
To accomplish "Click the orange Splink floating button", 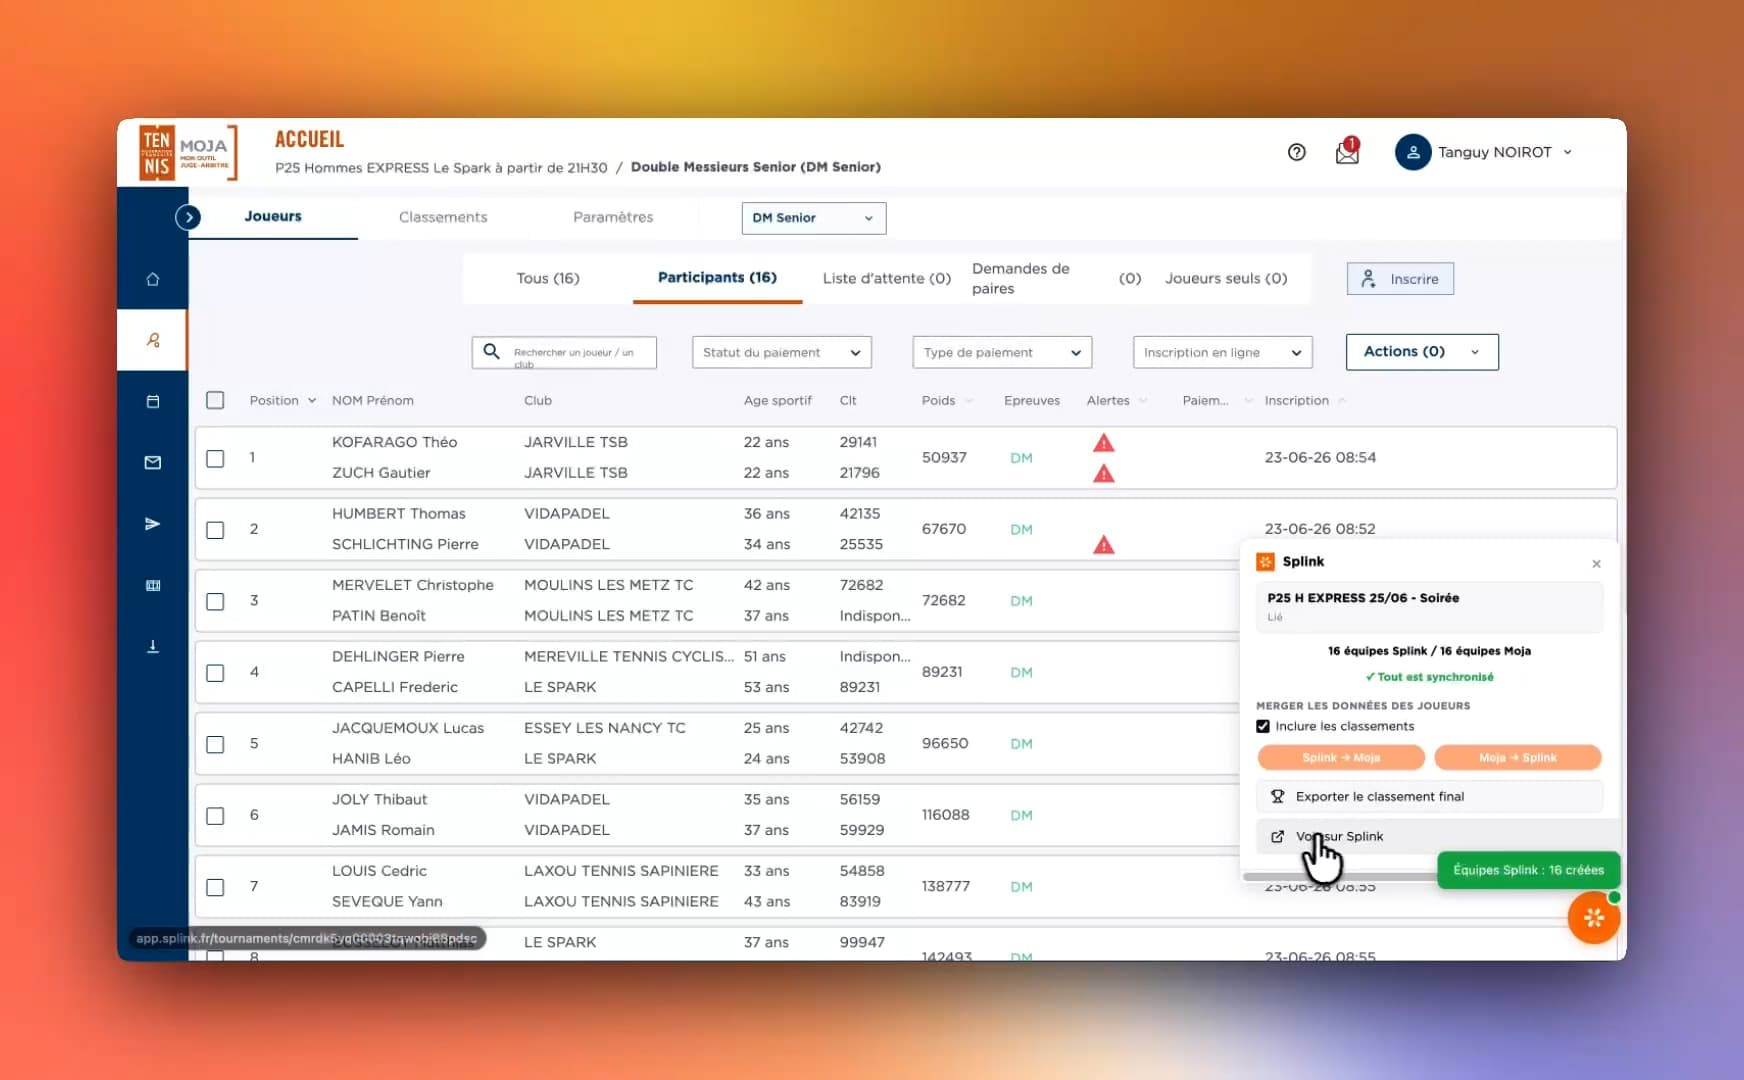I will [x=1593, y=917].
